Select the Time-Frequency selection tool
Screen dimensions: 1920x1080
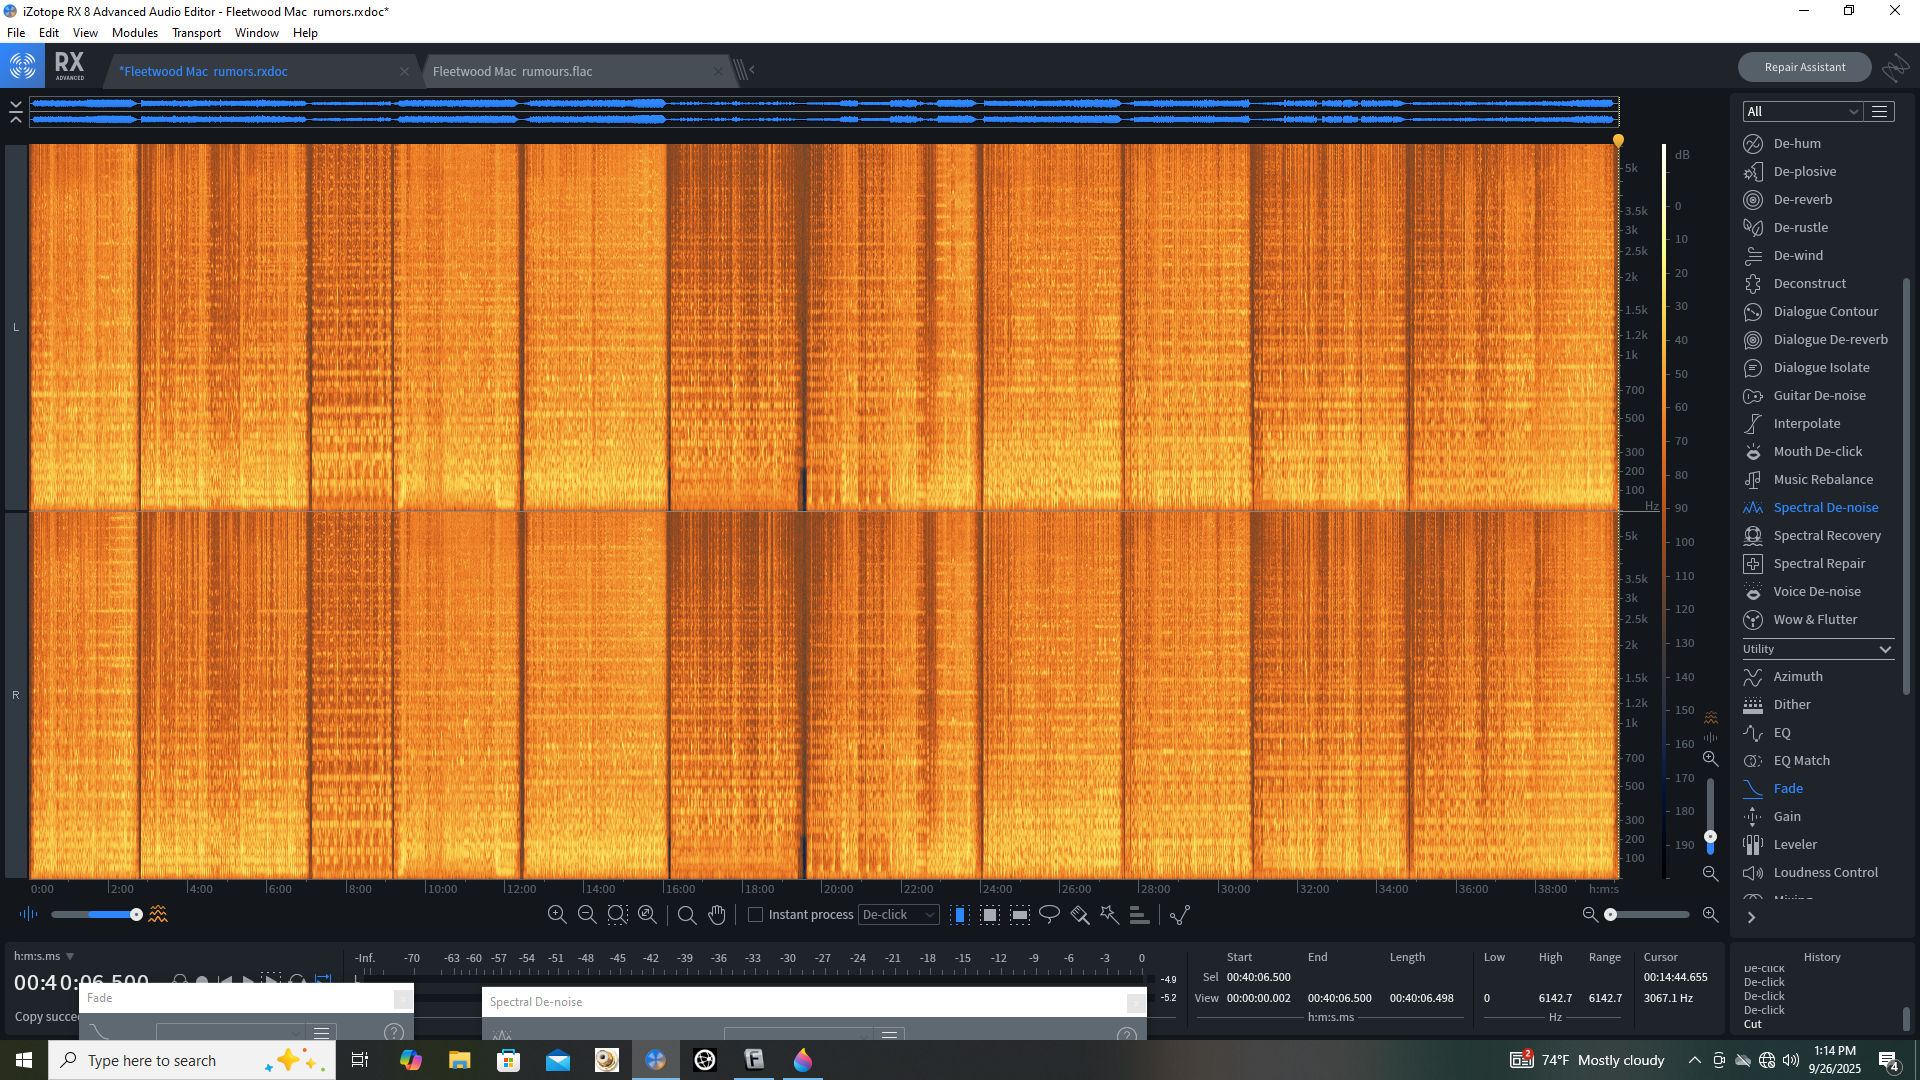click(989, 914)
